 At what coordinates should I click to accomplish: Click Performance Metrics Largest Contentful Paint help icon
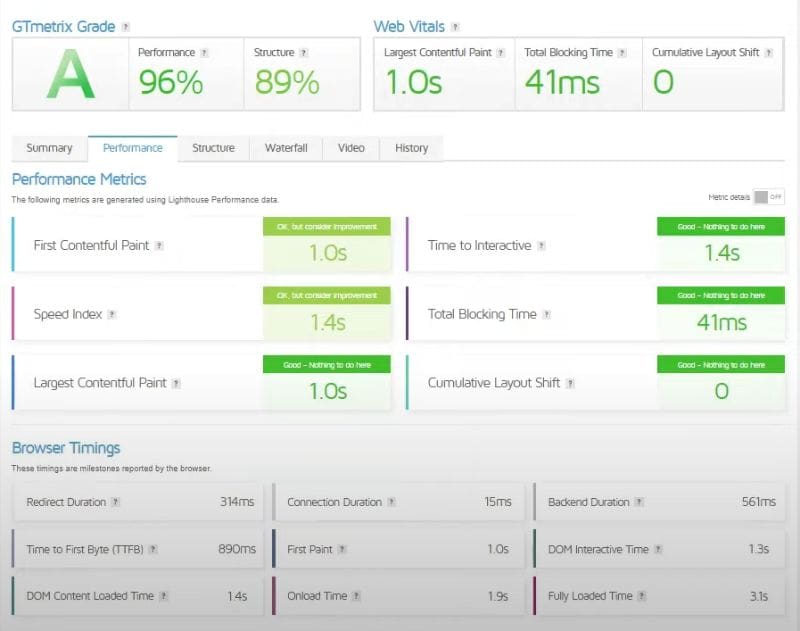pyautogui.click(x=176, y=383)
